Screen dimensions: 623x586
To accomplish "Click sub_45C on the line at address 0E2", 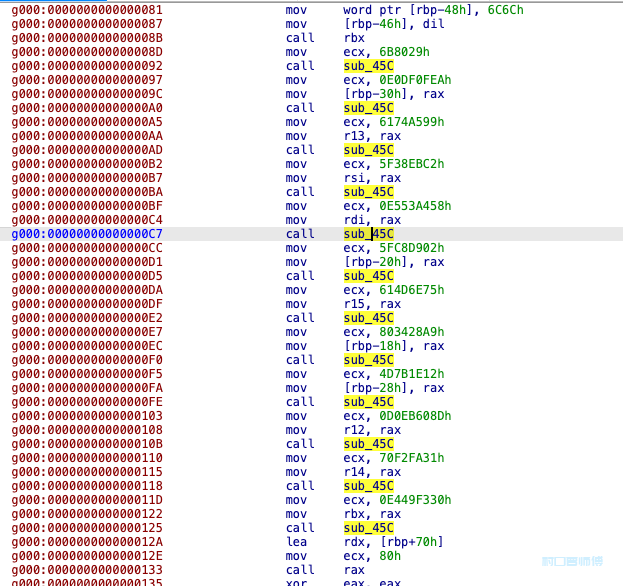I will tap(369, 318).
